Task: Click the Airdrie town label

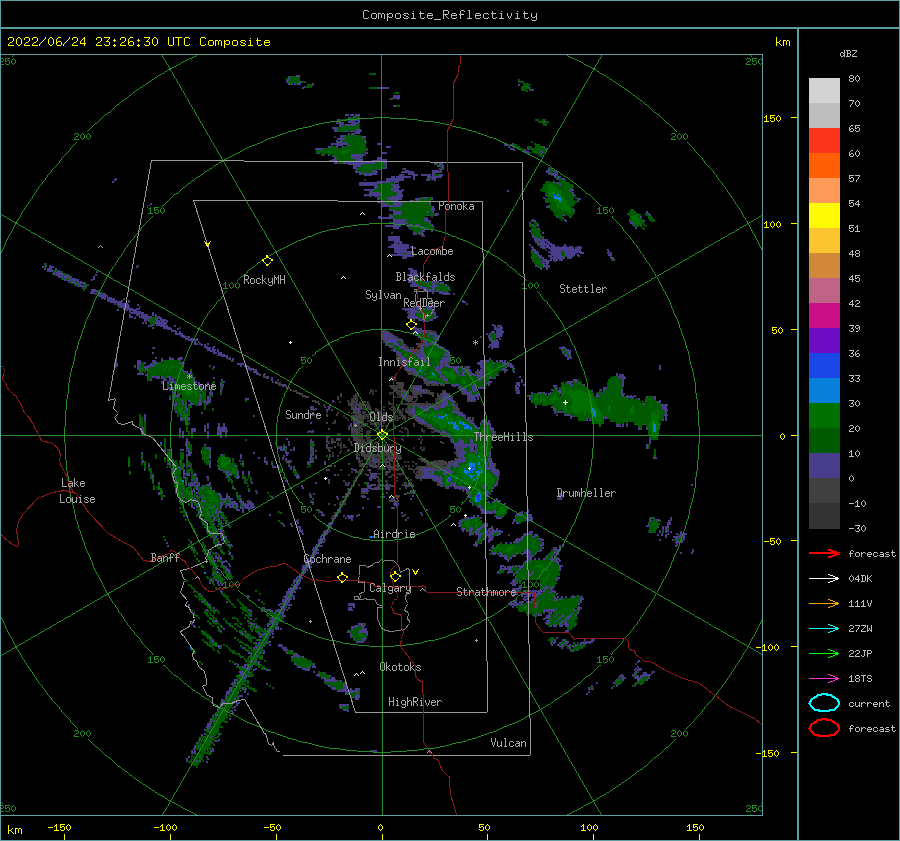Action: click(x=394, y=534)
